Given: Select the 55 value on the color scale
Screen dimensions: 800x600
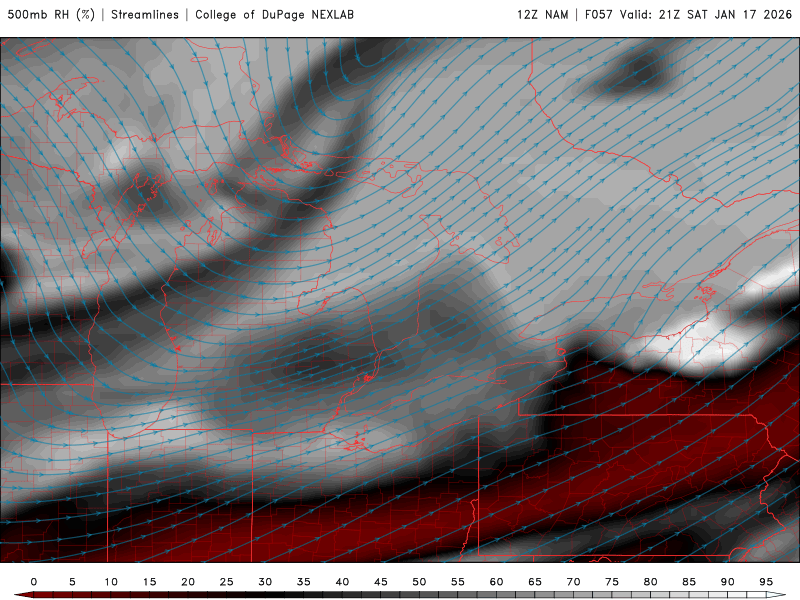Looking at the screenshot, I should tap(458, 582).
